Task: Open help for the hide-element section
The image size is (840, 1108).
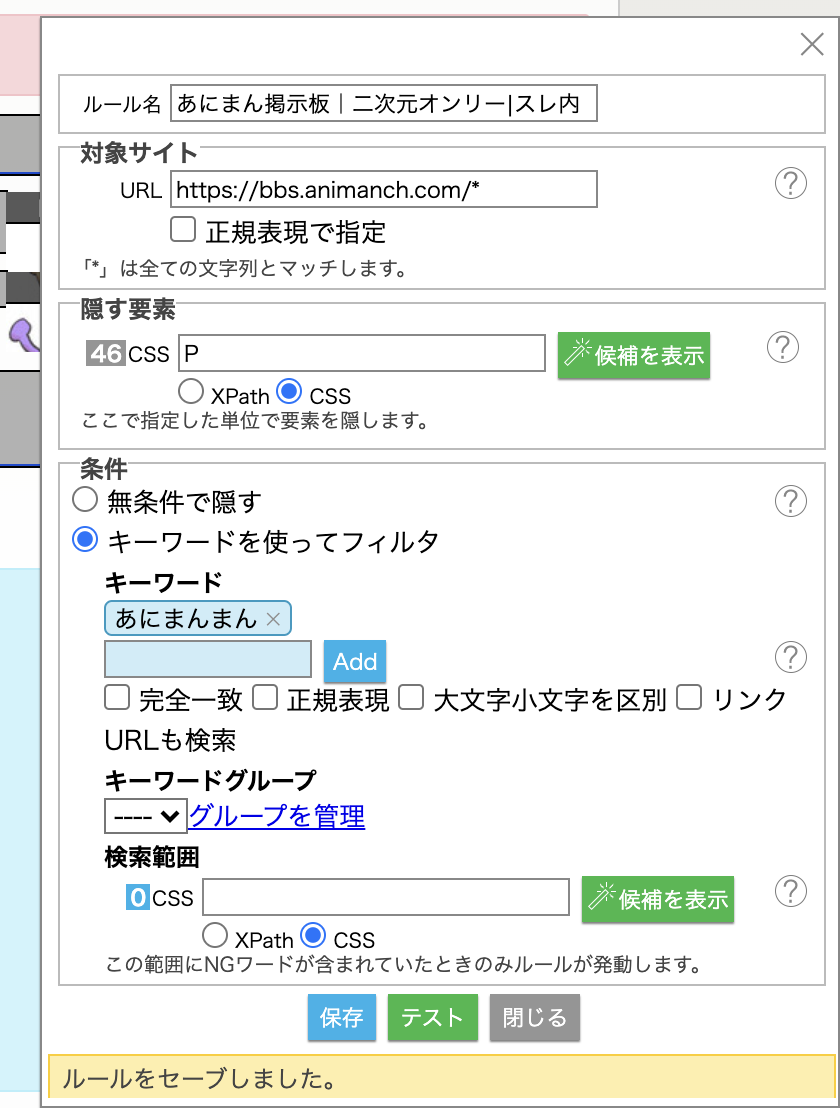Action: coord(782,347)
